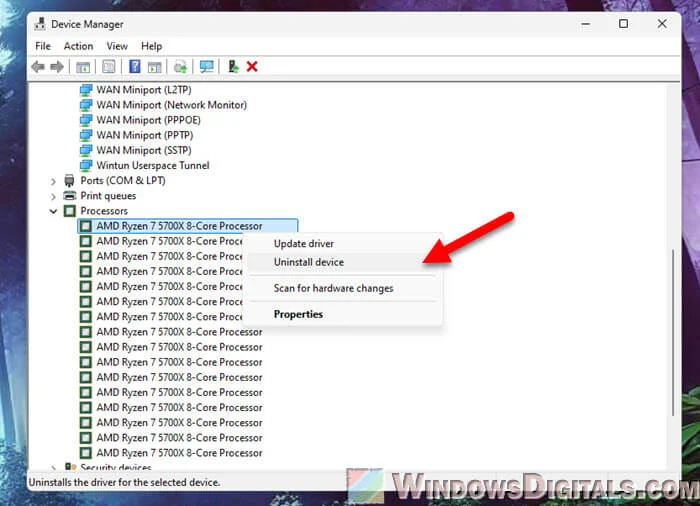Collapse the Processors node
Image resolution: width=700 pixels, height=506 pixels.
coord(54,211)
